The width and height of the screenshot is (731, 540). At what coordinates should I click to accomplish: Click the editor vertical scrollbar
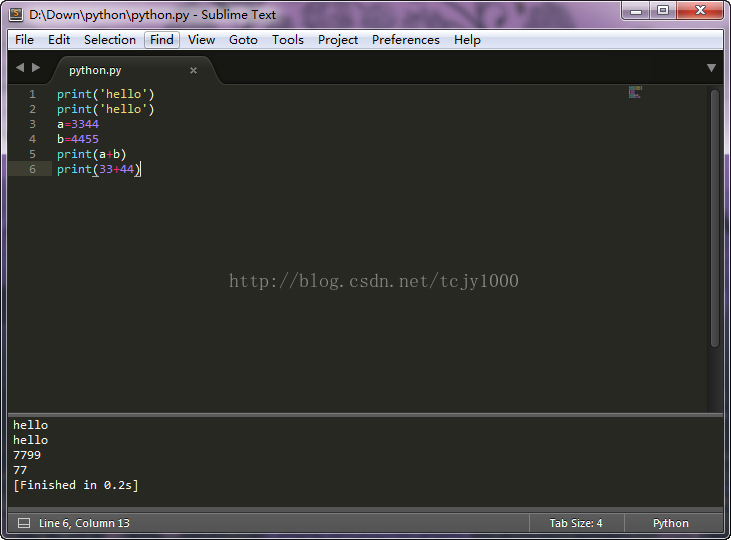pyautogui.click(x=715, y=218)
